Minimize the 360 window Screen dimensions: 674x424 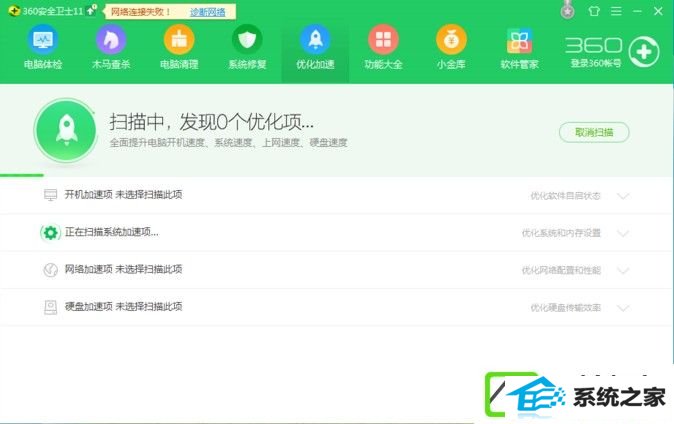coord(637,11)
